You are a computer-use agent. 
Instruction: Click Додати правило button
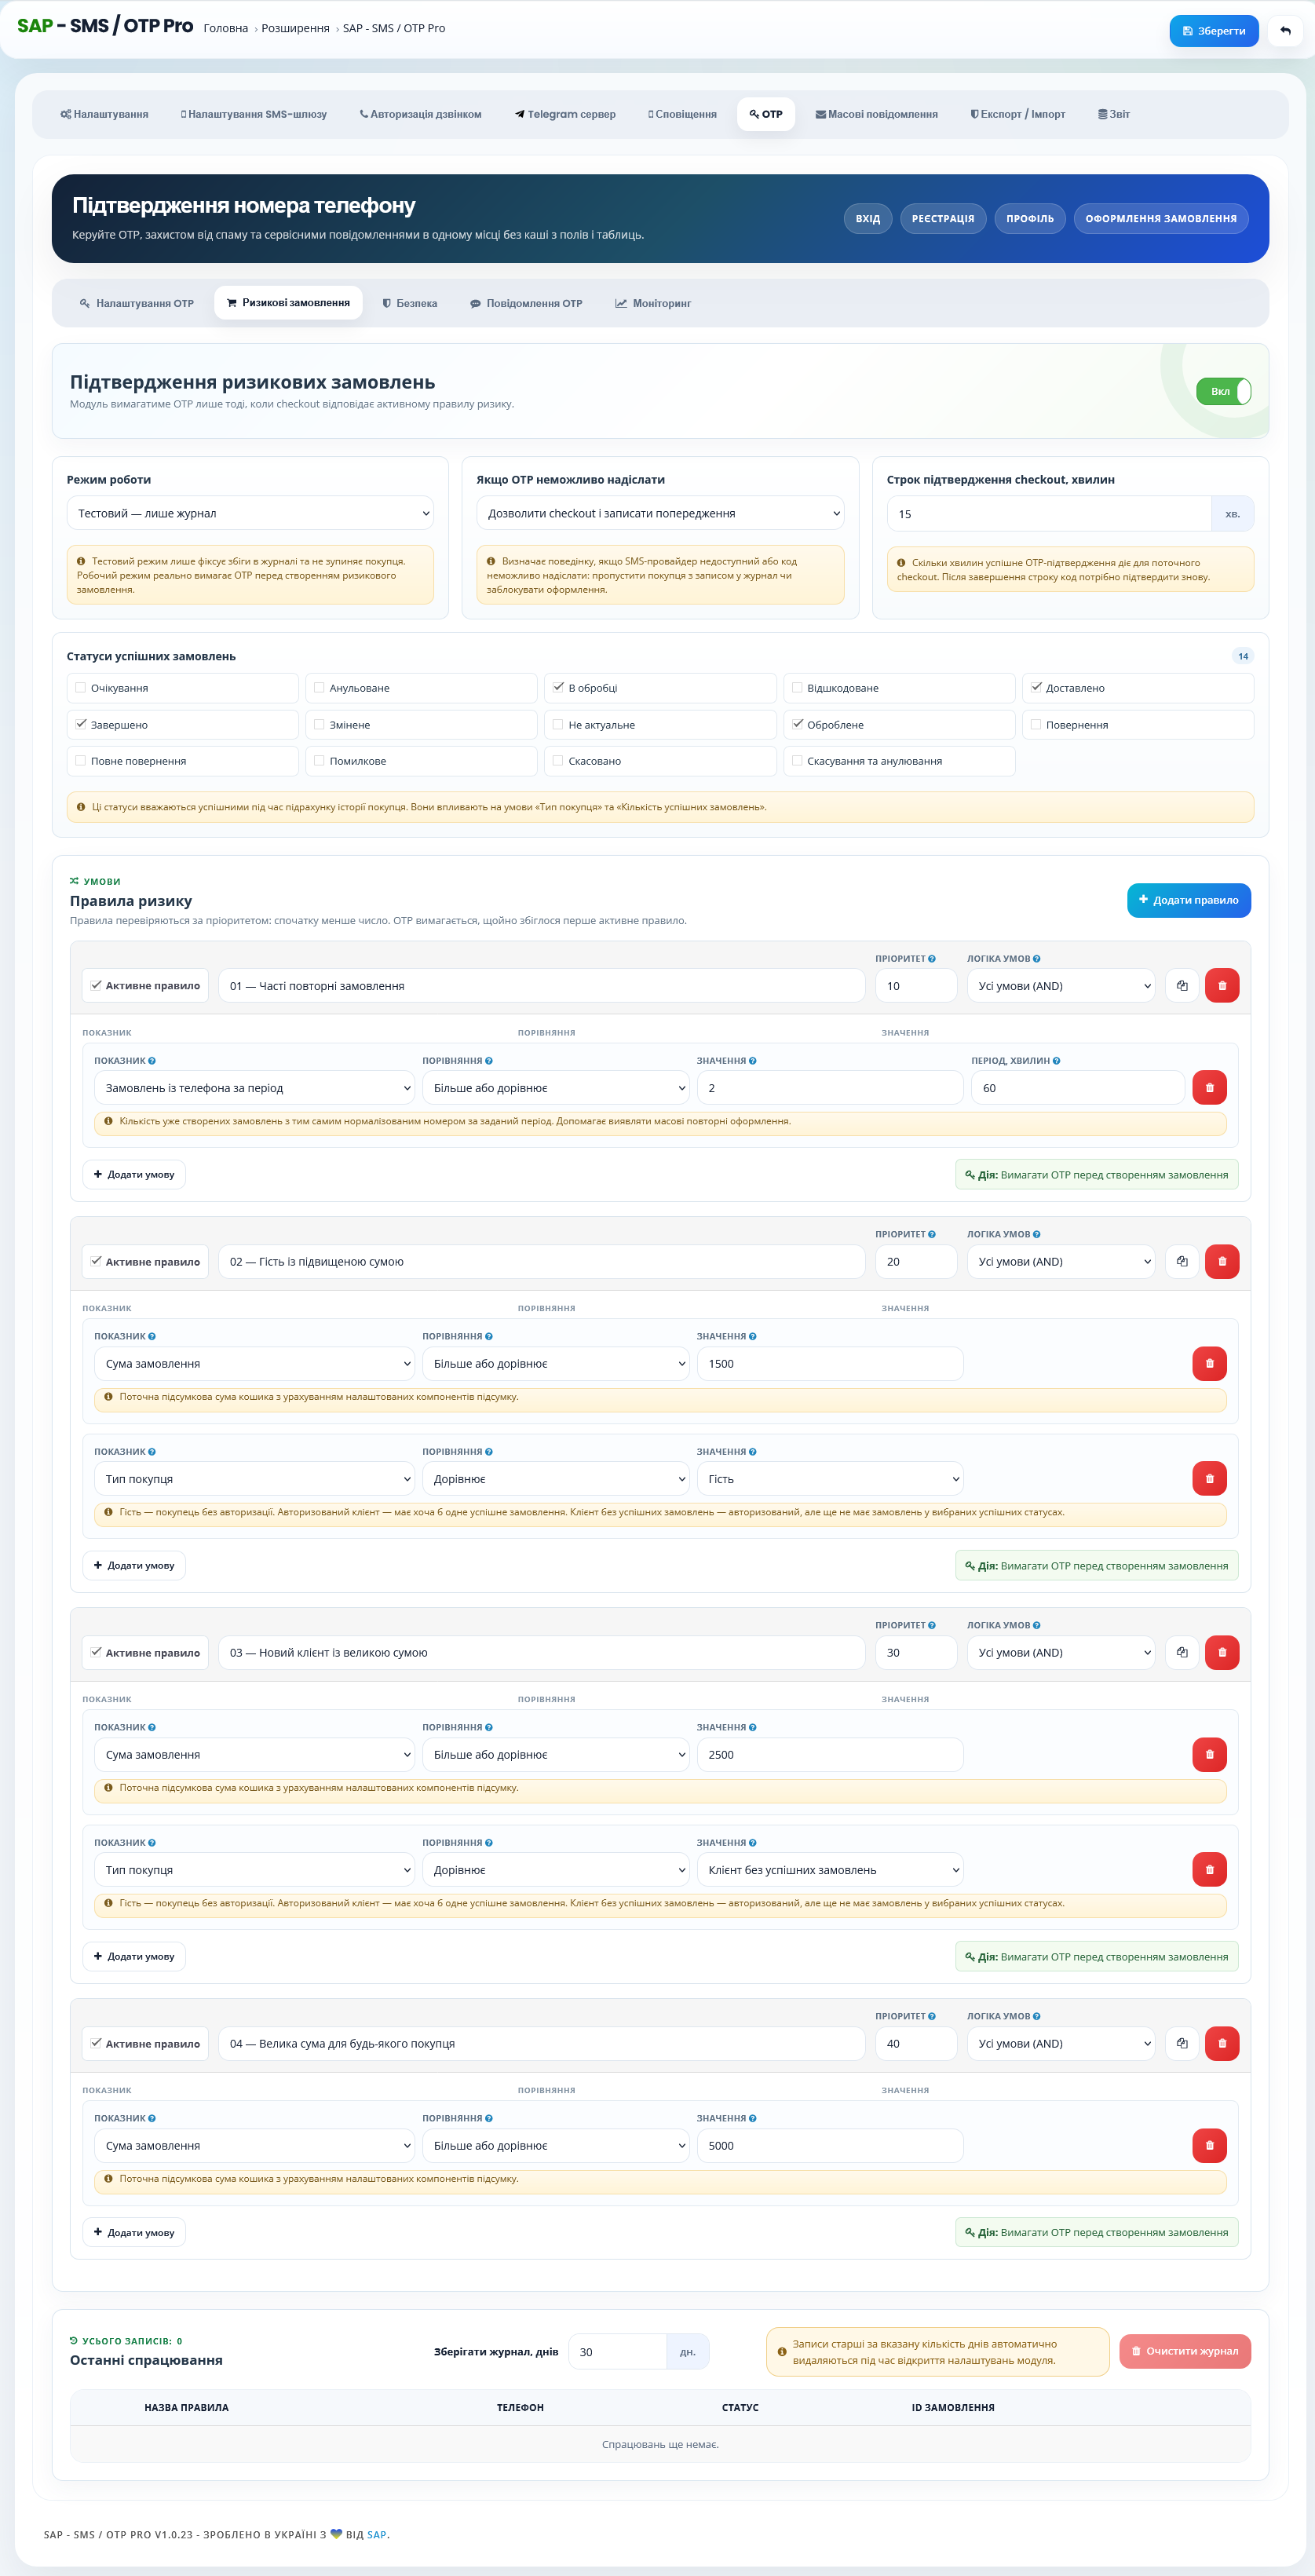point(1189,899)
